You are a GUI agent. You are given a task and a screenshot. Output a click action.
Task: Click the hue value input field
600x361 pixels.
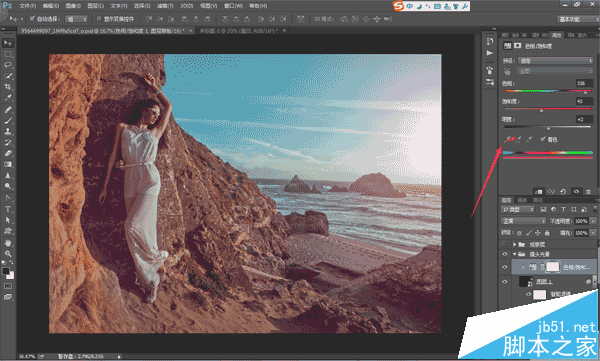584,83
